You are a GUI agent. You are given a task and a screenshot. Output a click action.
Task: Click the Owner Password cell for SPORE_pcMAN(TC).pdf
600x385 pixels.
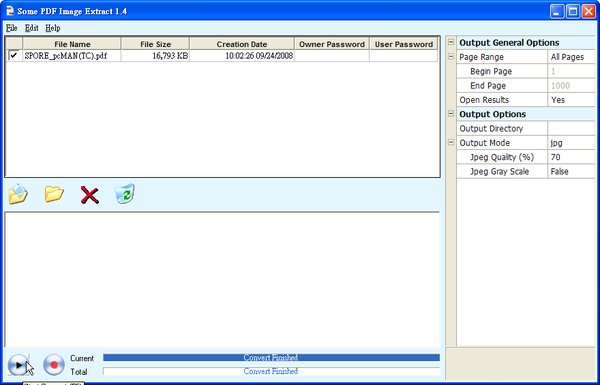[x=332, y=56]
